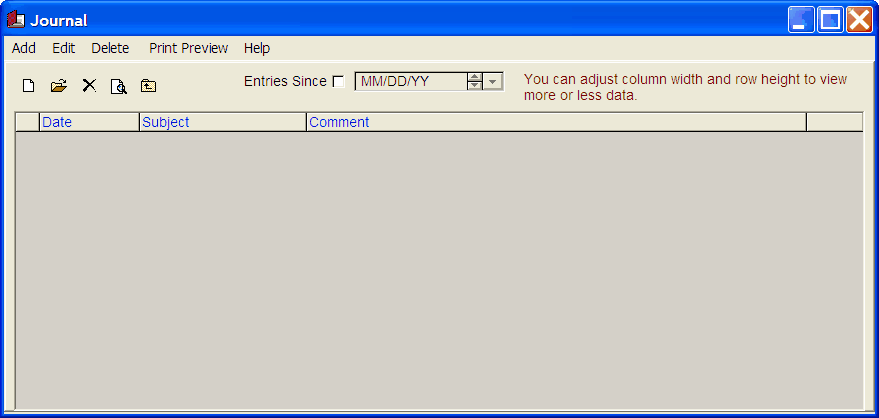The image size is (879, 418).
Task: Click the print preview magnifier icon
Action: point(119,86)
